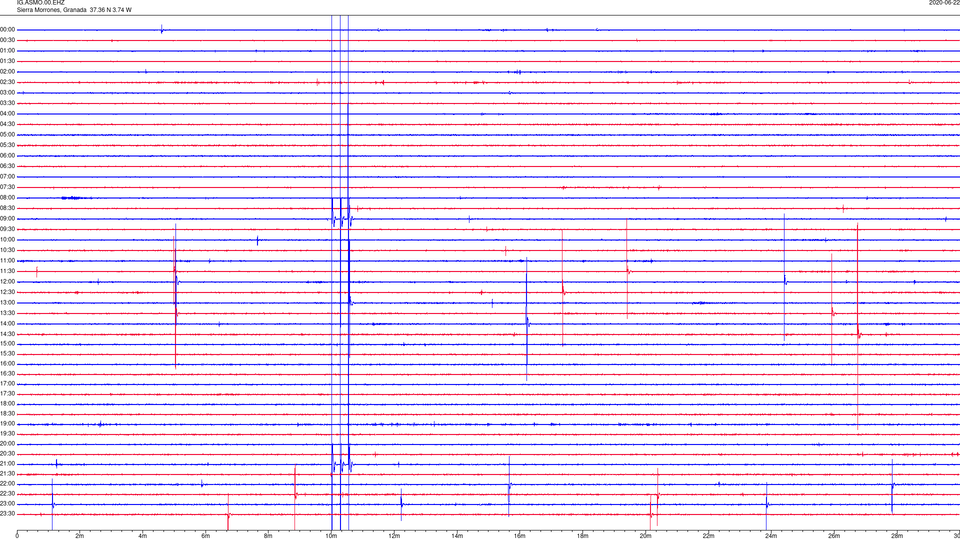
Task: Select the 12:30 time label
Action: click(8, 292)
